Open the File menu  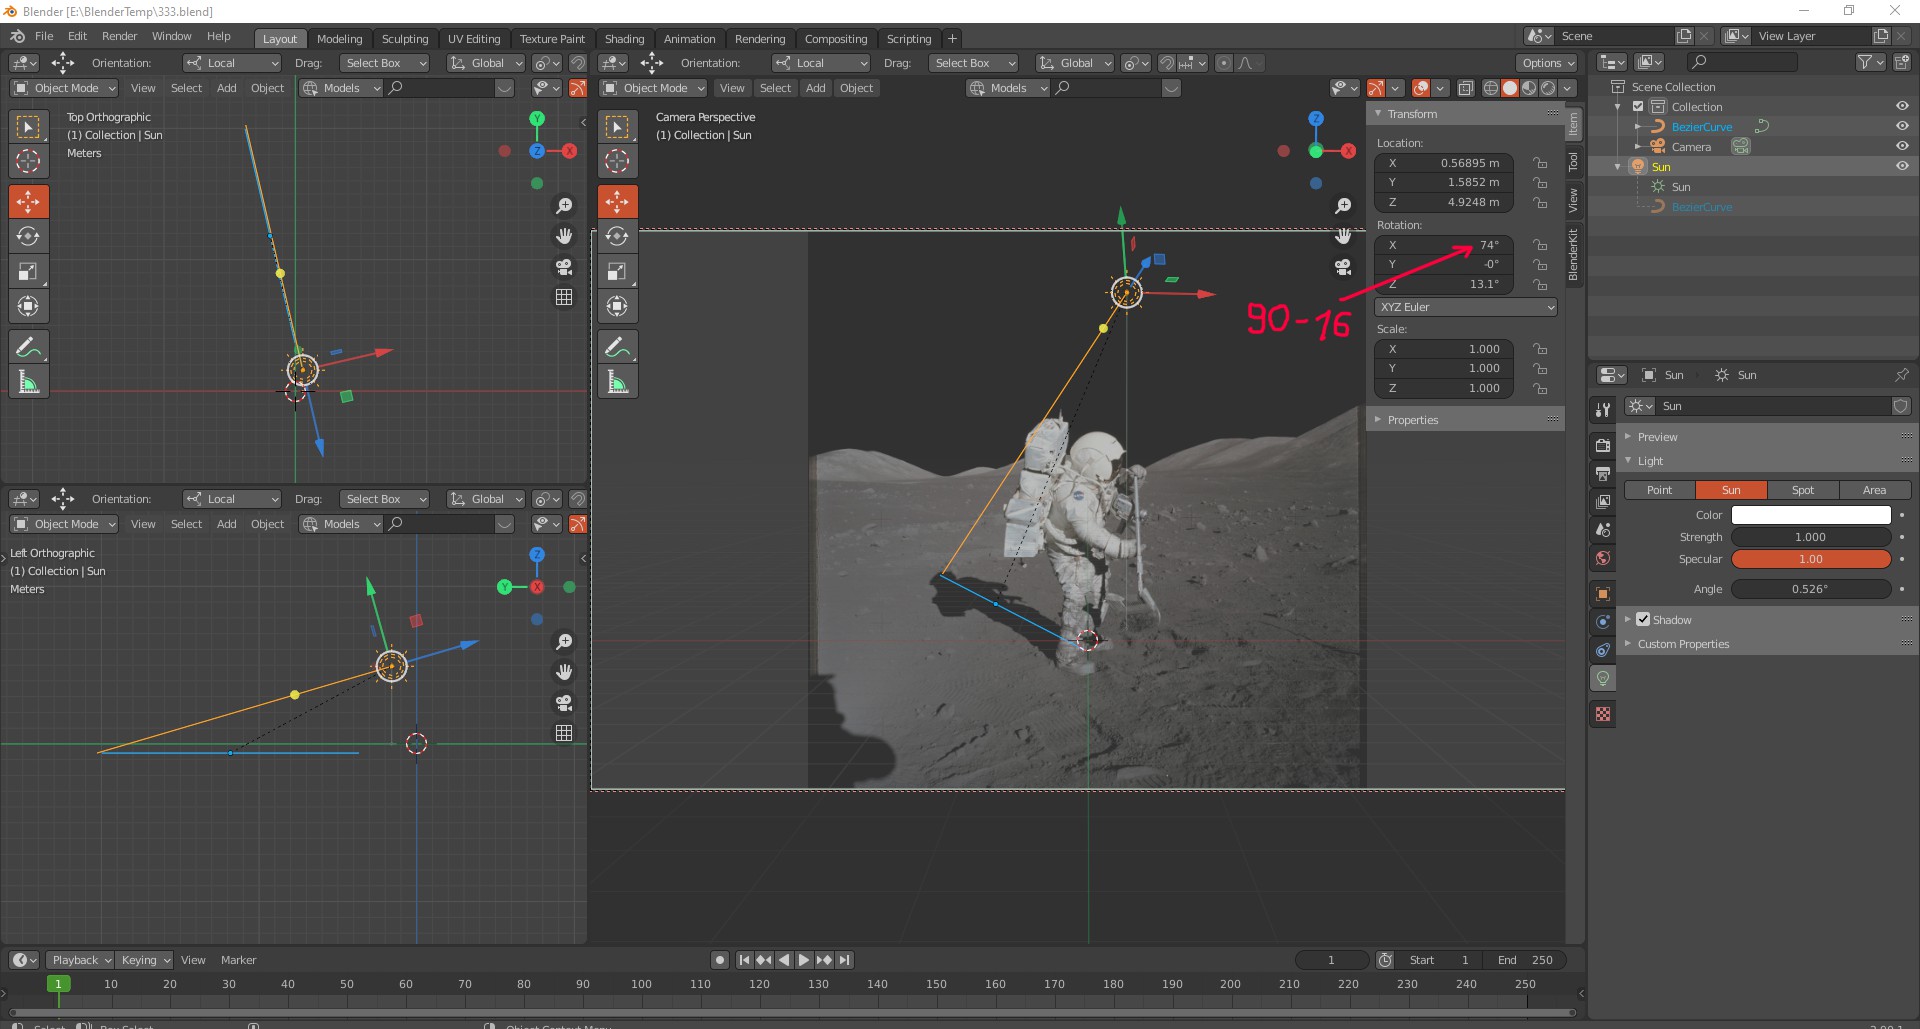[x=44, y=36]
